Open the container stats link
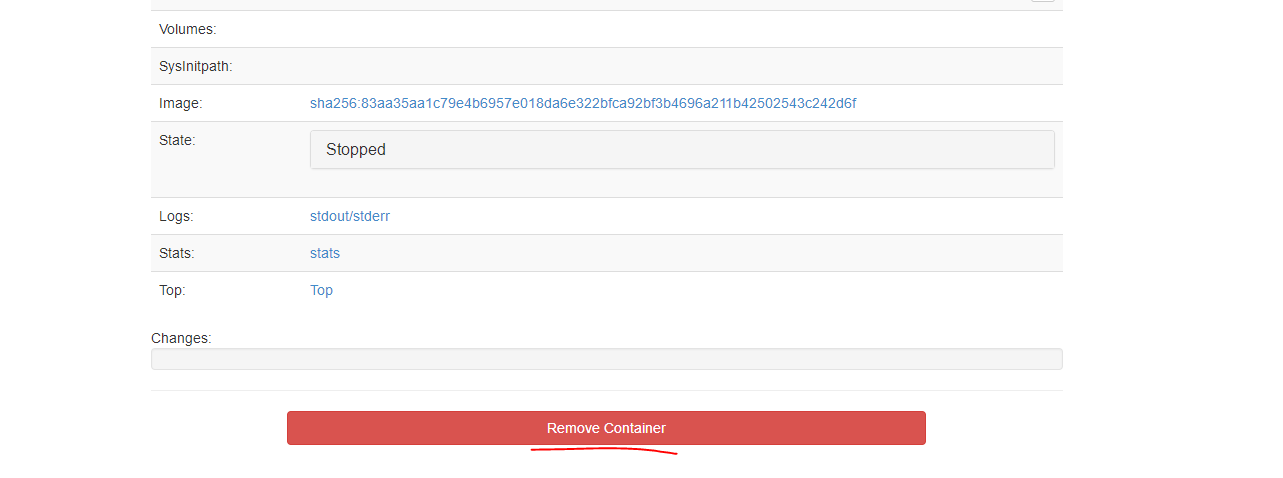The image size is (1283, 478). 325,253
